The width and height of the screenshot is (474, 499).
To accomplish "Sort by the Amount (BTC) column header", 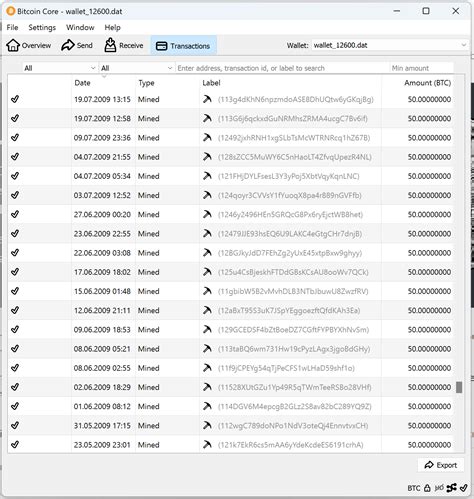I will (x=428, y=83).
